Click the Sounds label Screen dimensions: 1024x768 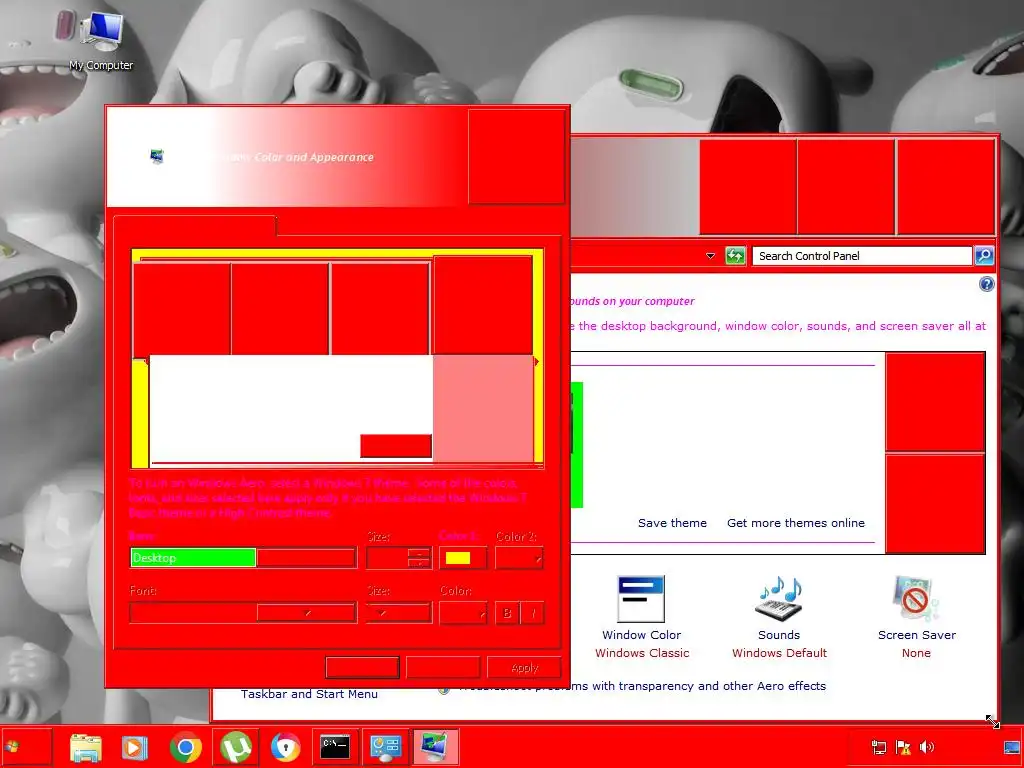pos(778,635)
